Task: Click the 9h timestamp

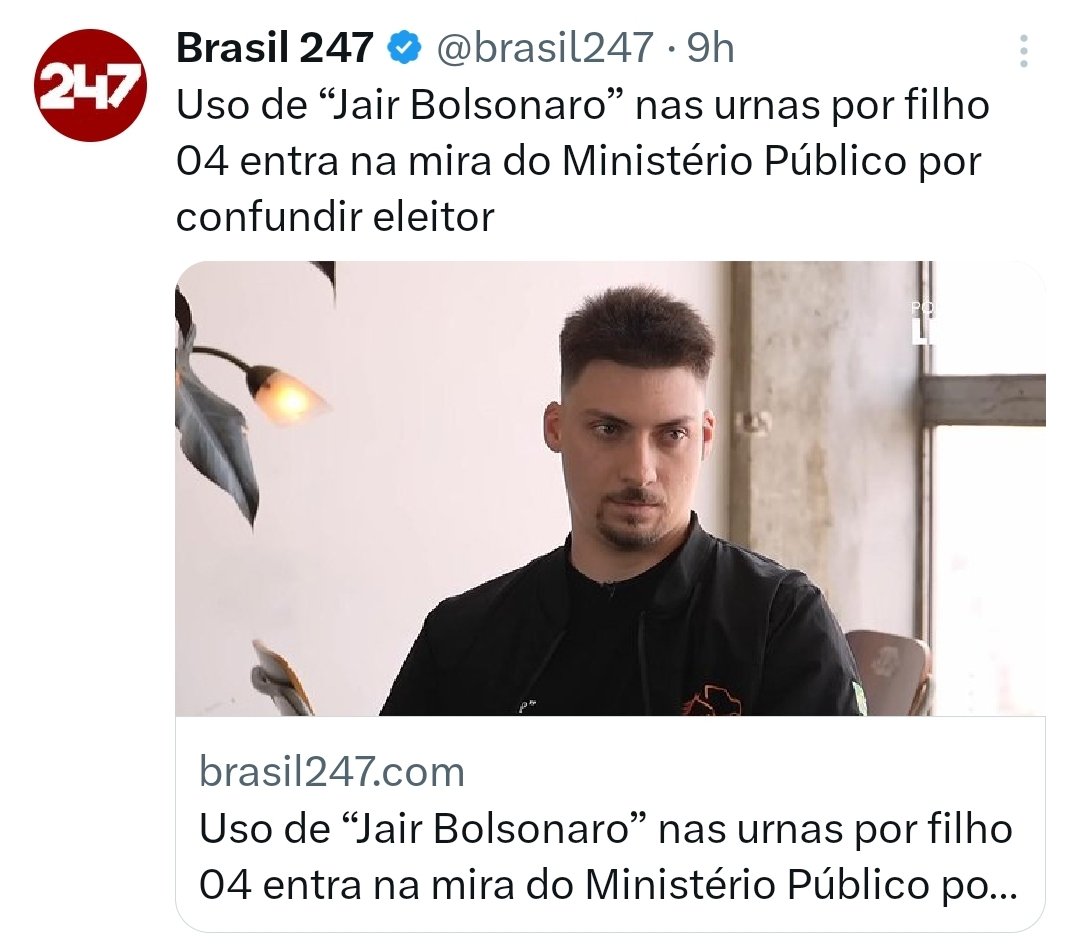Action: tap(711, 48)
